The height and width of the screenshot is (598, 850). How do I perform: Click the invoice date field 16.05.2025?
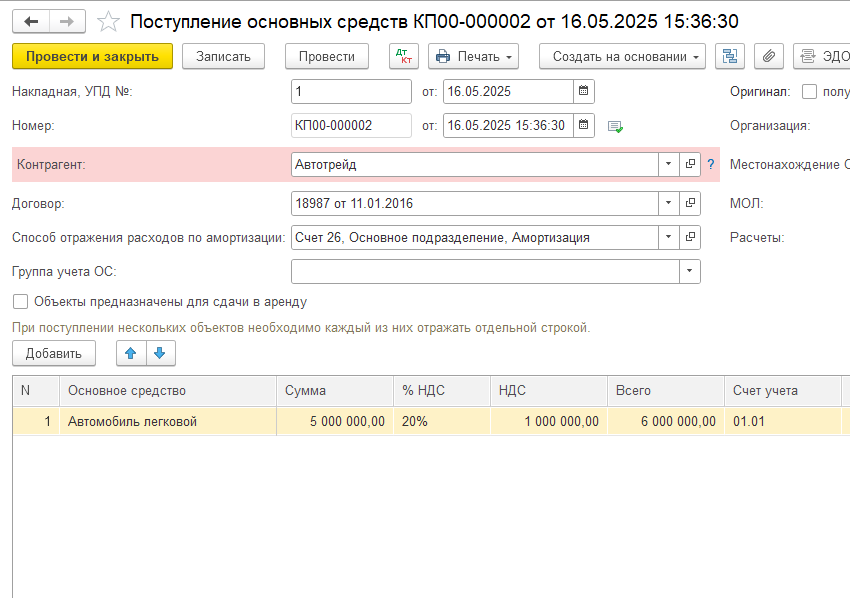click(508, 91)
